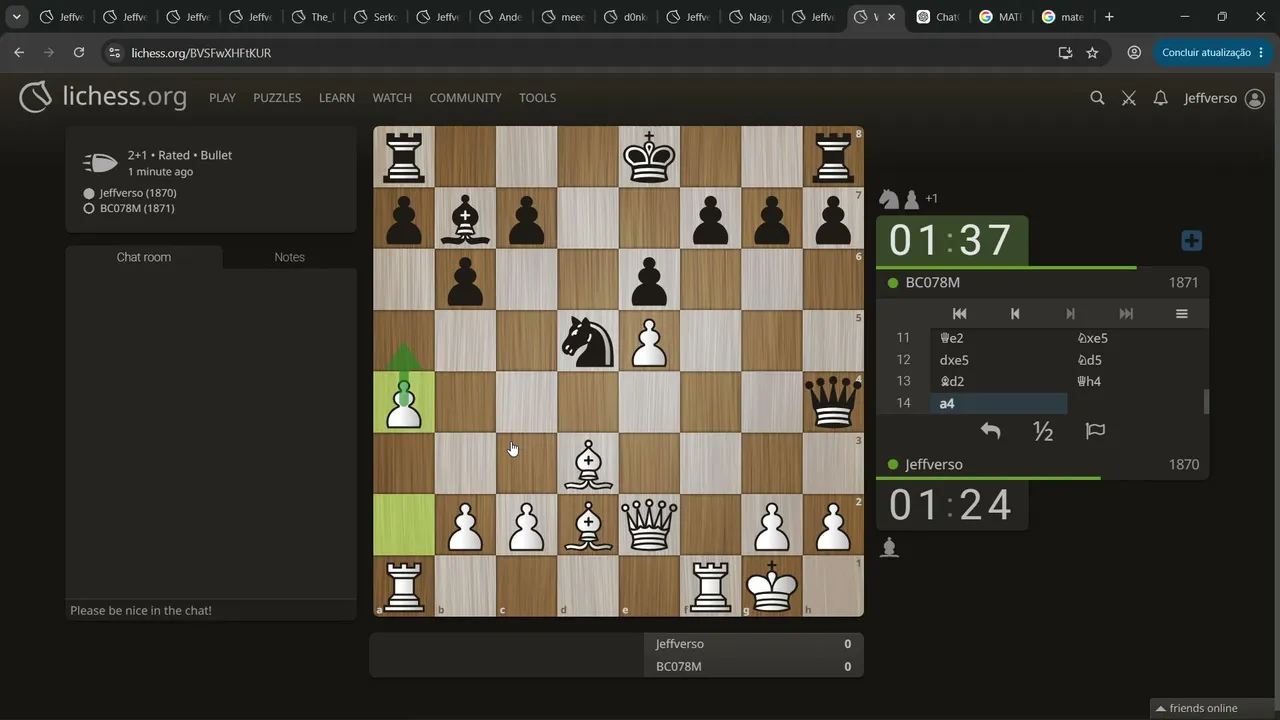Open the WATCH menu
Viewport: 1280px width, 720px height.
click(x=392, y=98)
